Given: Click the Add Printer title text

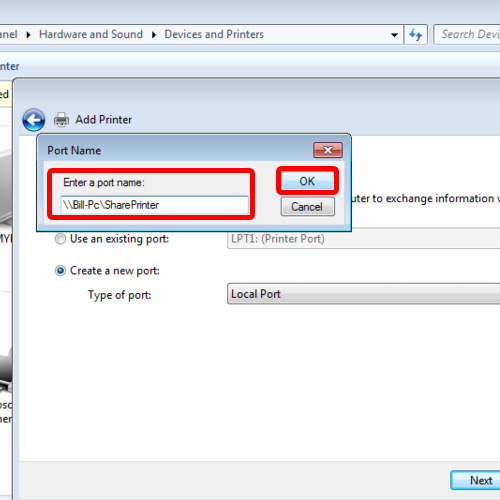Looking at the screenshot, I should (x=104, y=120).
